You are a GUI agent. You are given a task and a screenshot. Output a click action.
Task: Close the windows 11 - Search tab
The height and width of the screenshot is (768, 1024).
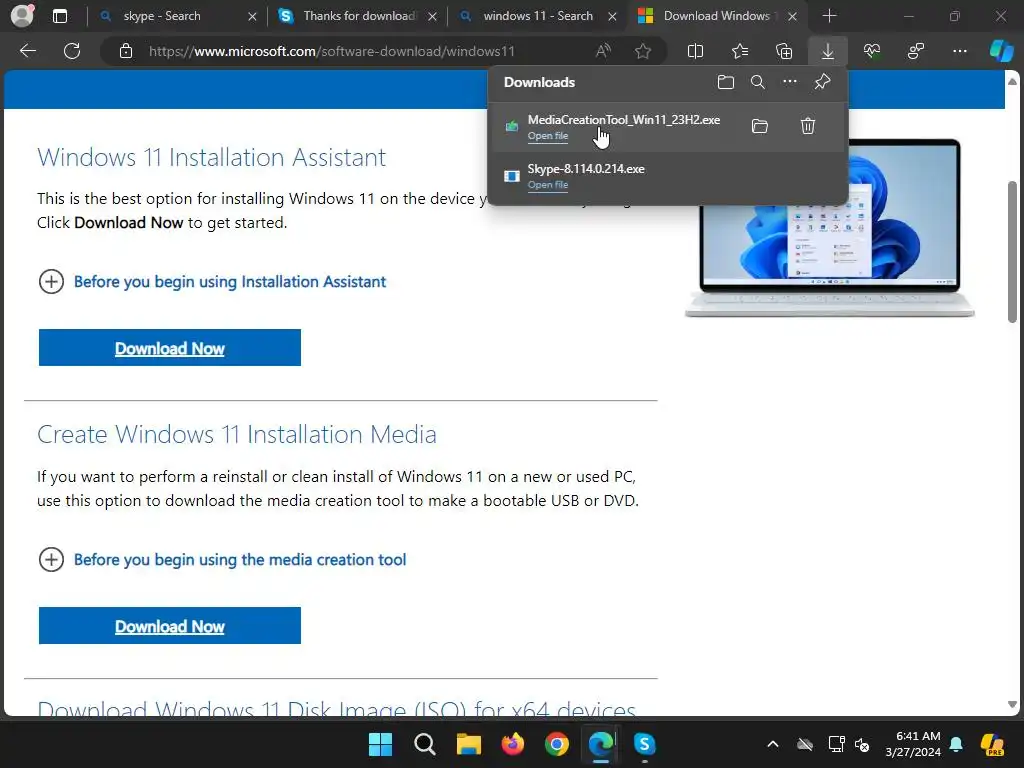click(613, 16)
